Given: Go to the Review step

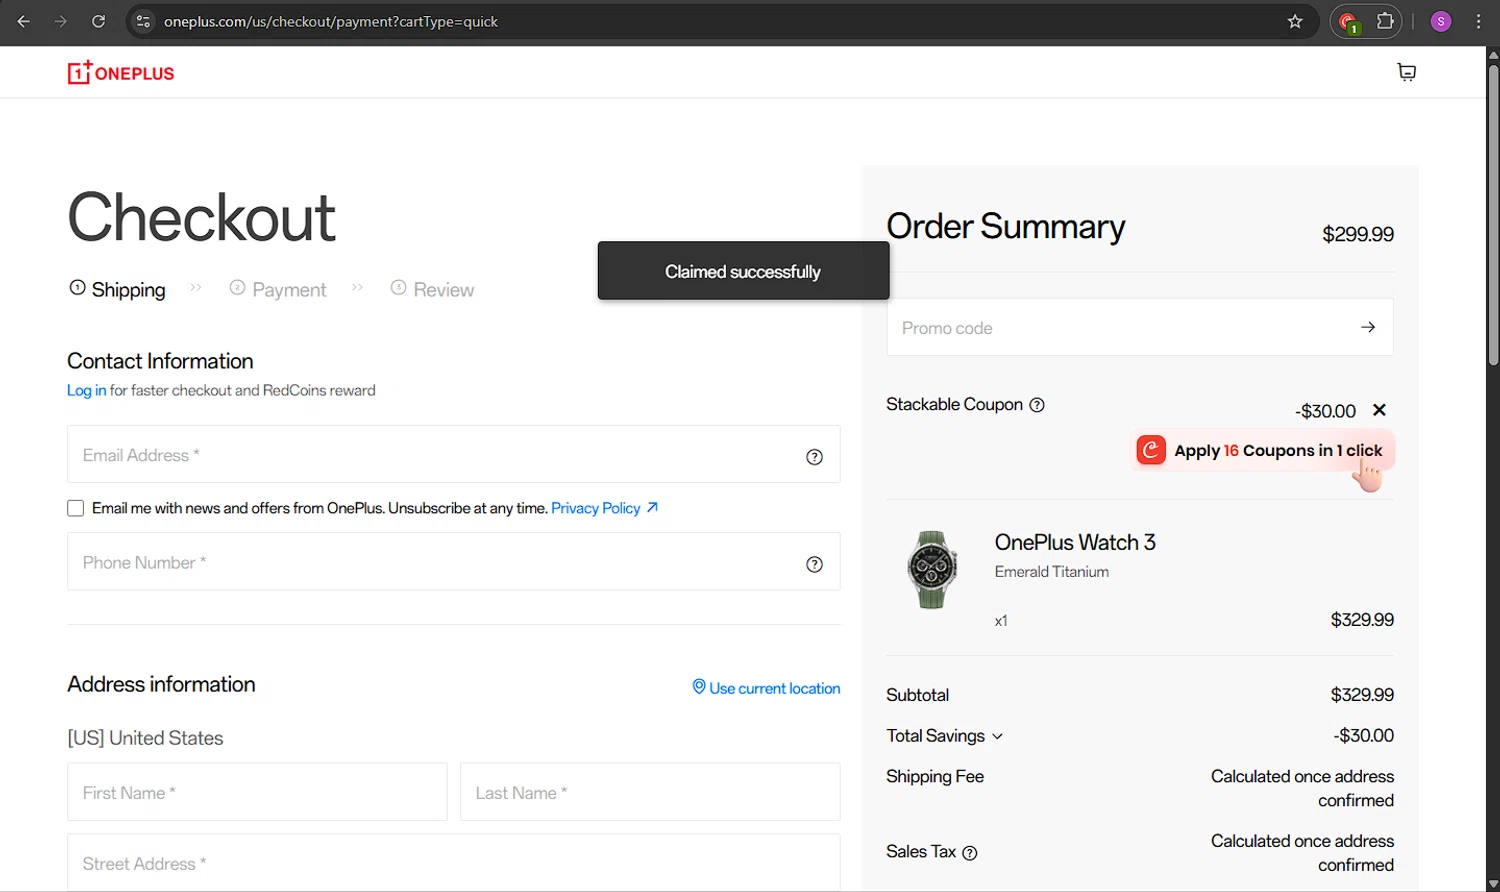Looking at the screenshot, I should 432,289.
